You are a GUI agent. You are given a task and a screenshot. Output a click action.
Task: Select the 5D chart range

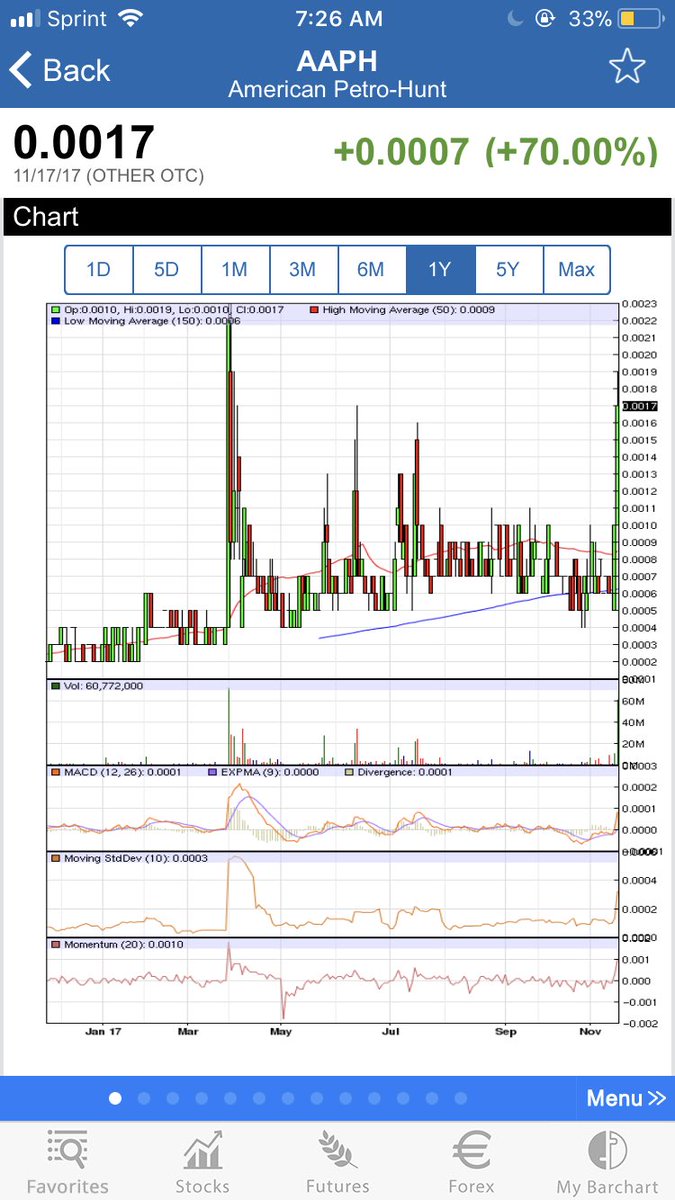[x=167, y=269]
